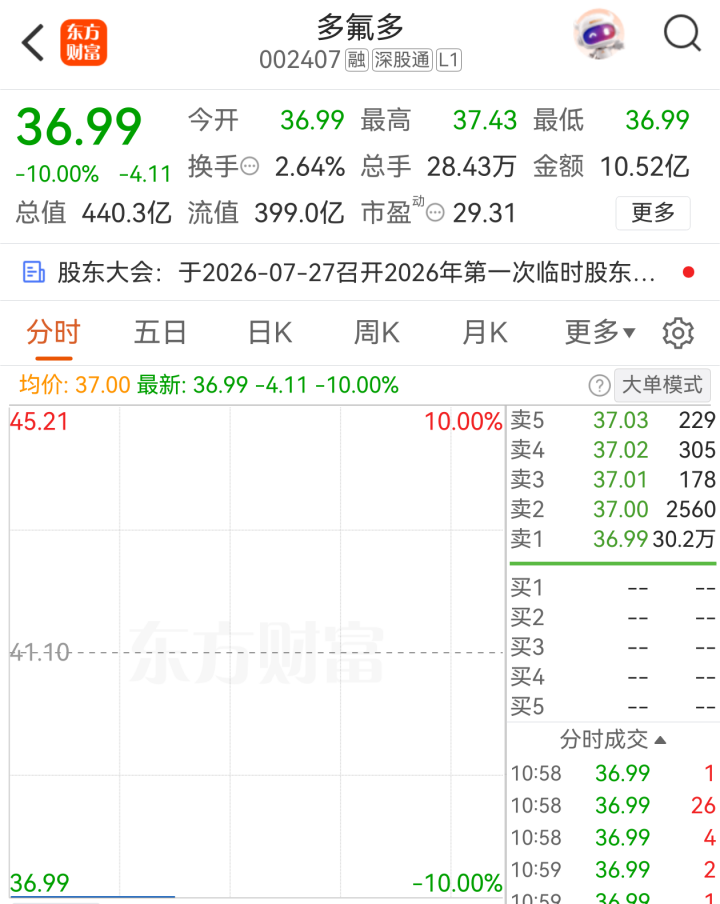Viewport: 720px width, 904px height.
Task: Tap the question mark help icon
Action: click(x=600, y=385)
